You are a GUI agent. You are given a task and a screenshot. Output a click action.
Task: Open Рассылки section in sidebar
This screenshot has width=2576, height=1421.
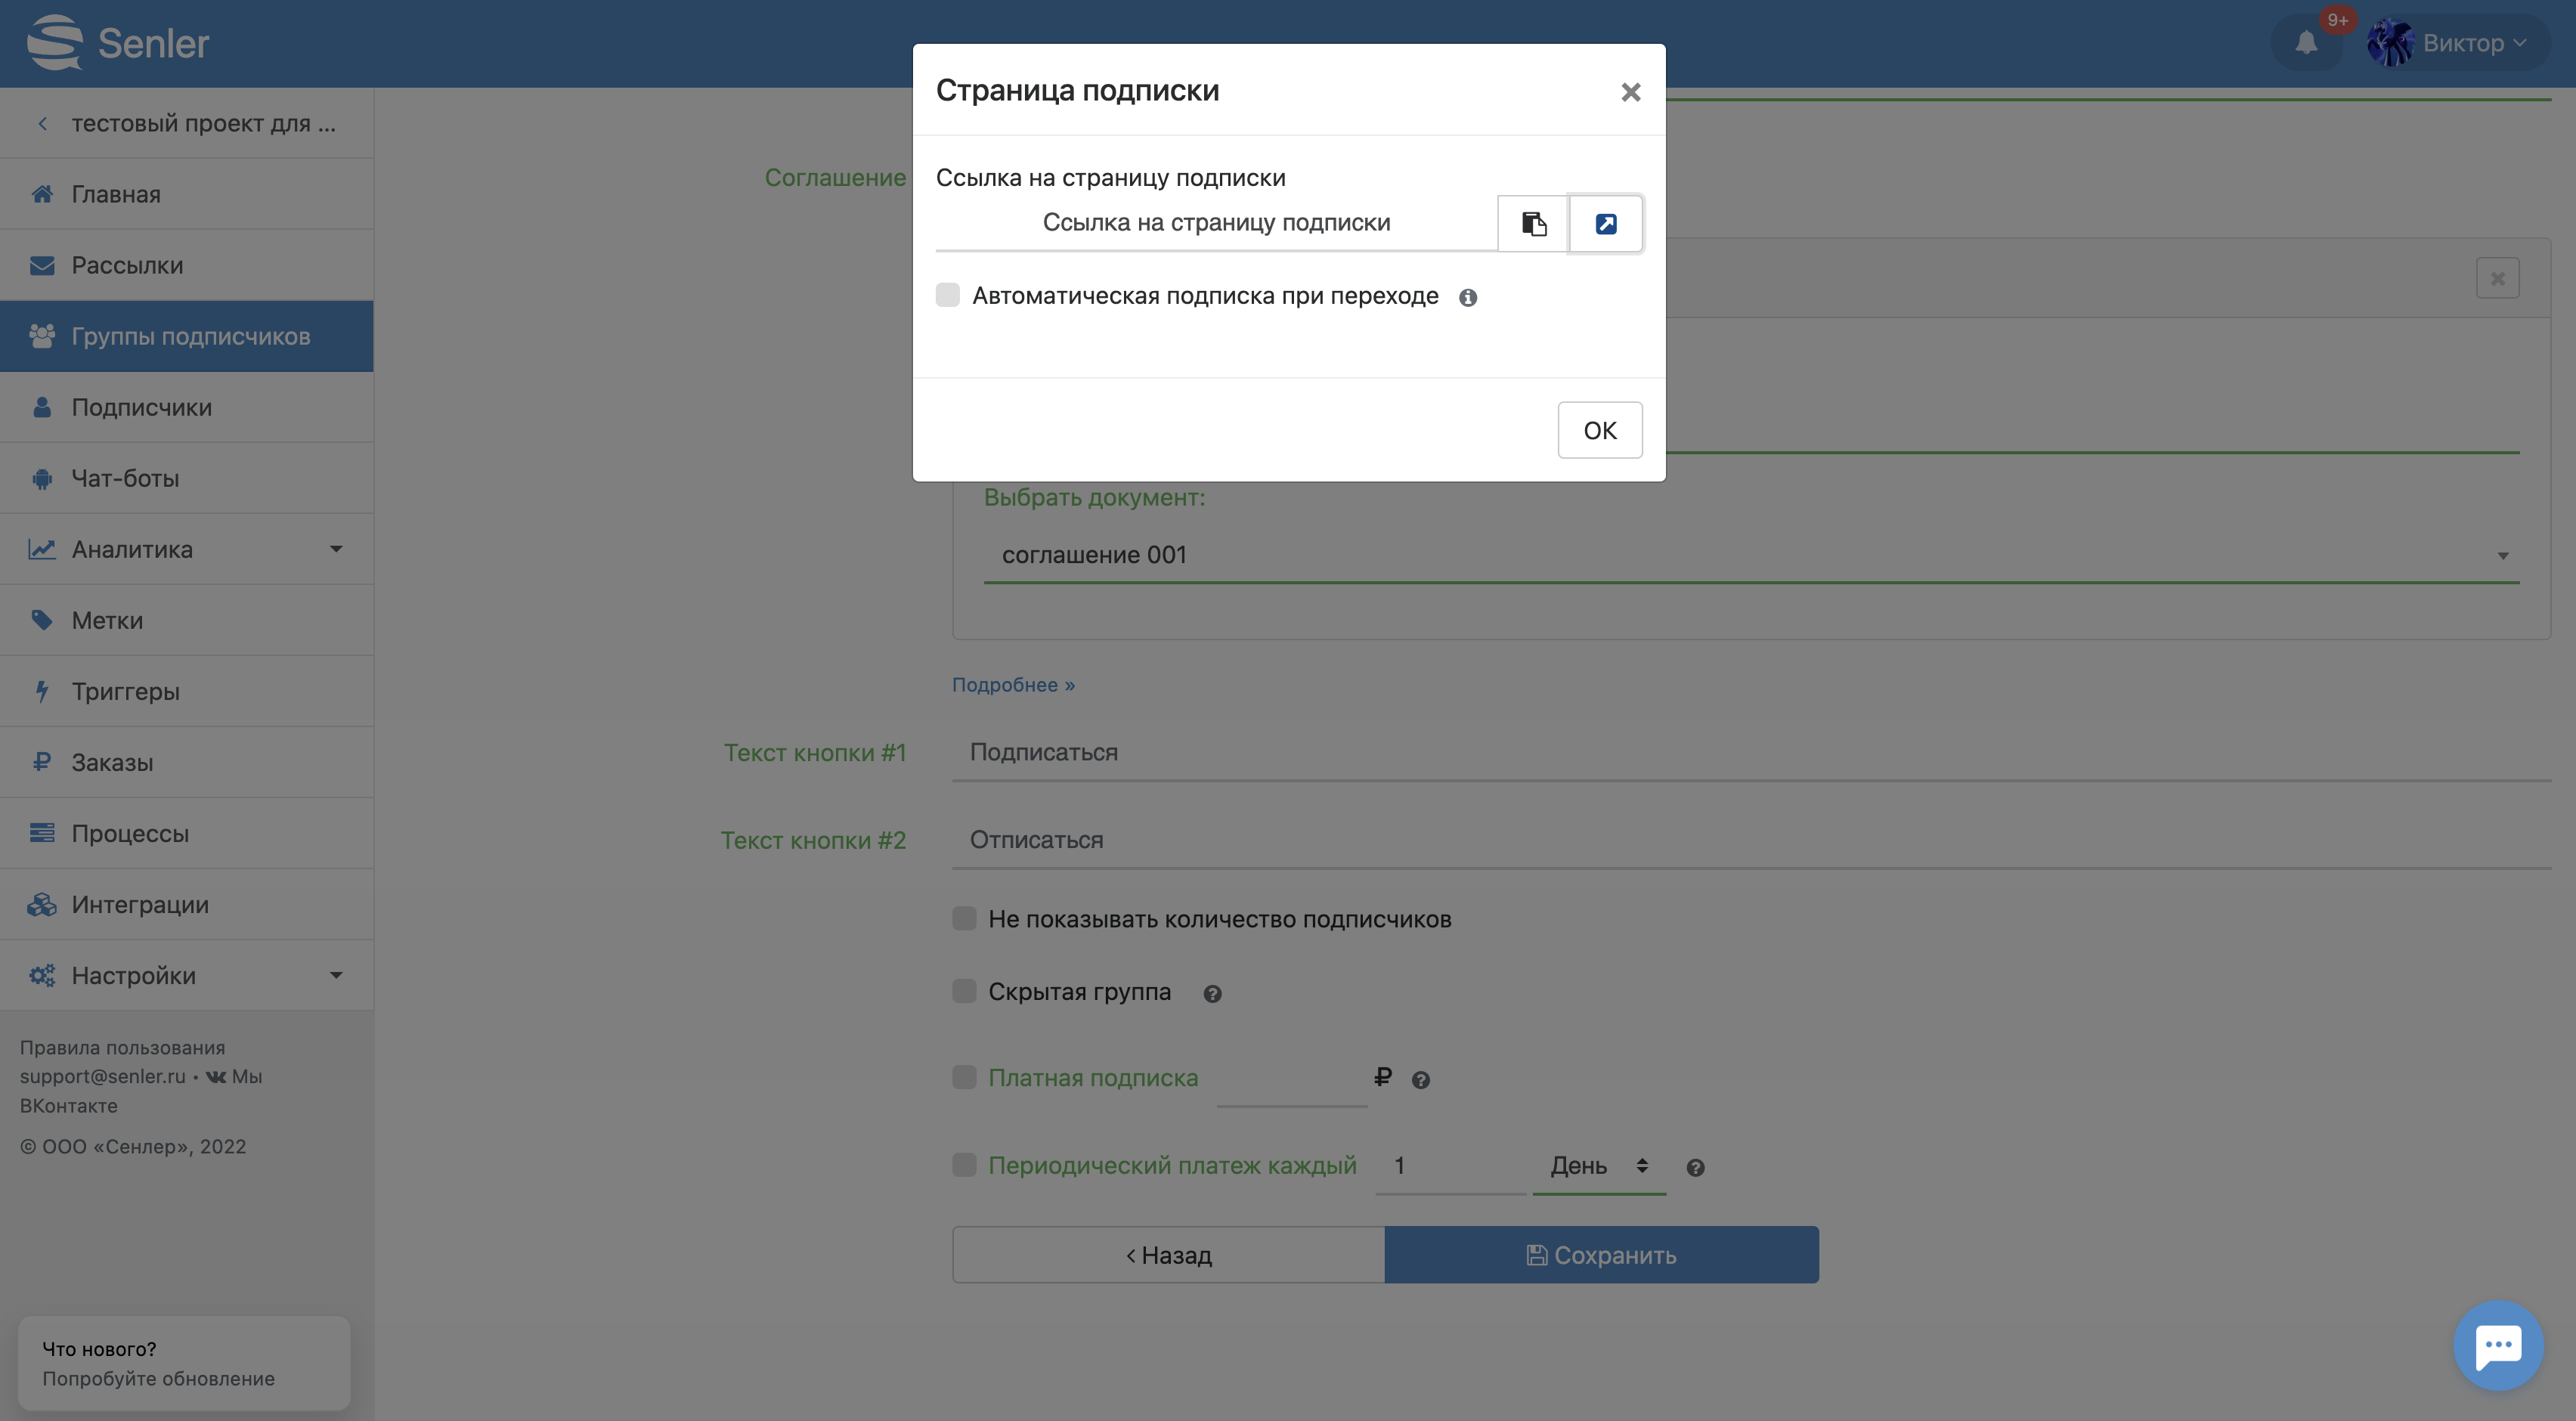point(127,265)
